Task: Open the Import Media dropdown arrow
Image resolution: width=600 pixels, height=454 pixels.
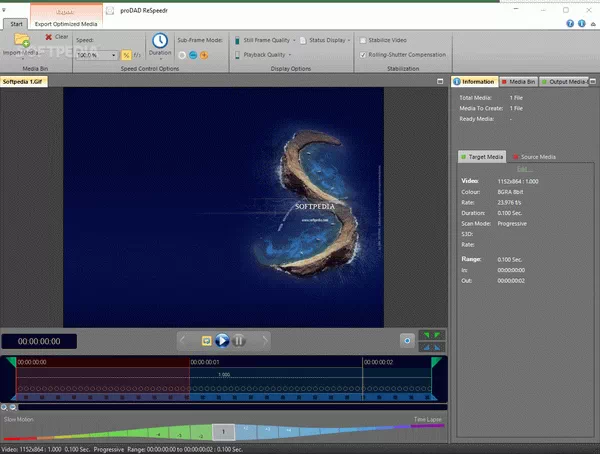Action: point(22,59)
